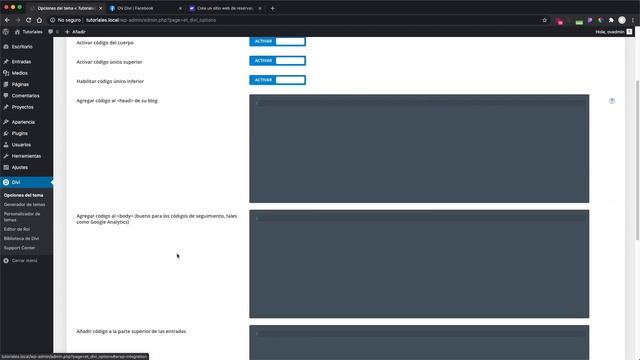The height and width of the screenshot is (360, 640).
Task: Click the browser back arrow
Action: pyautogui.click(x=7, y=20)
